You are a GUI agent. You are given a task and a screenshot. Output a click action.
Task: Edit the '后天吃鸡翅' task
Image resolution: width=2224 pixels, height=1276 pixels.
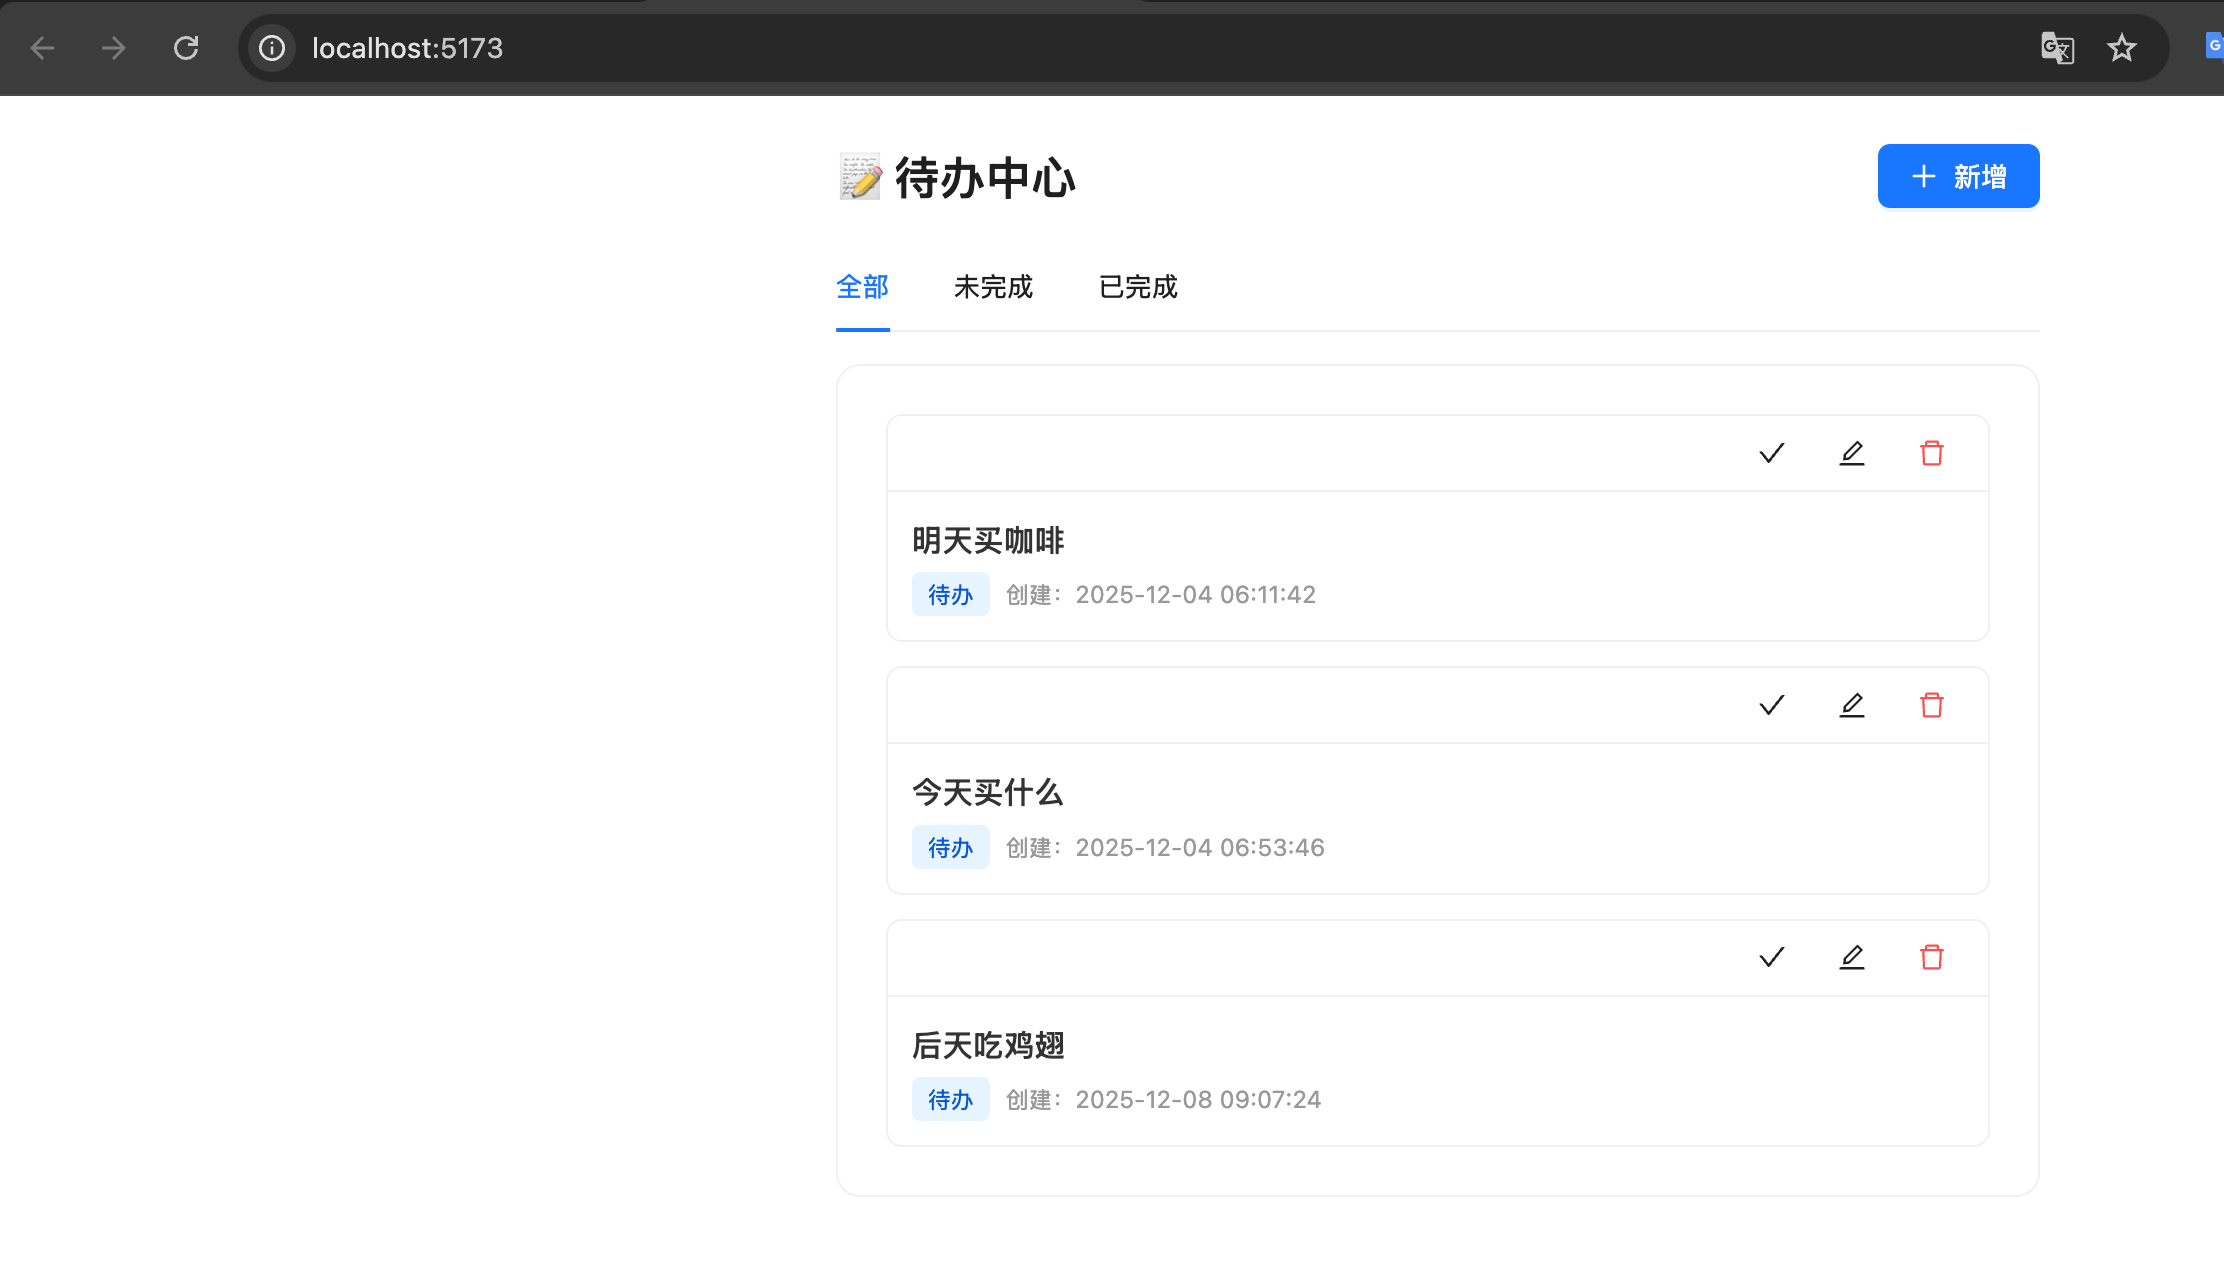tap(1851, 957)
